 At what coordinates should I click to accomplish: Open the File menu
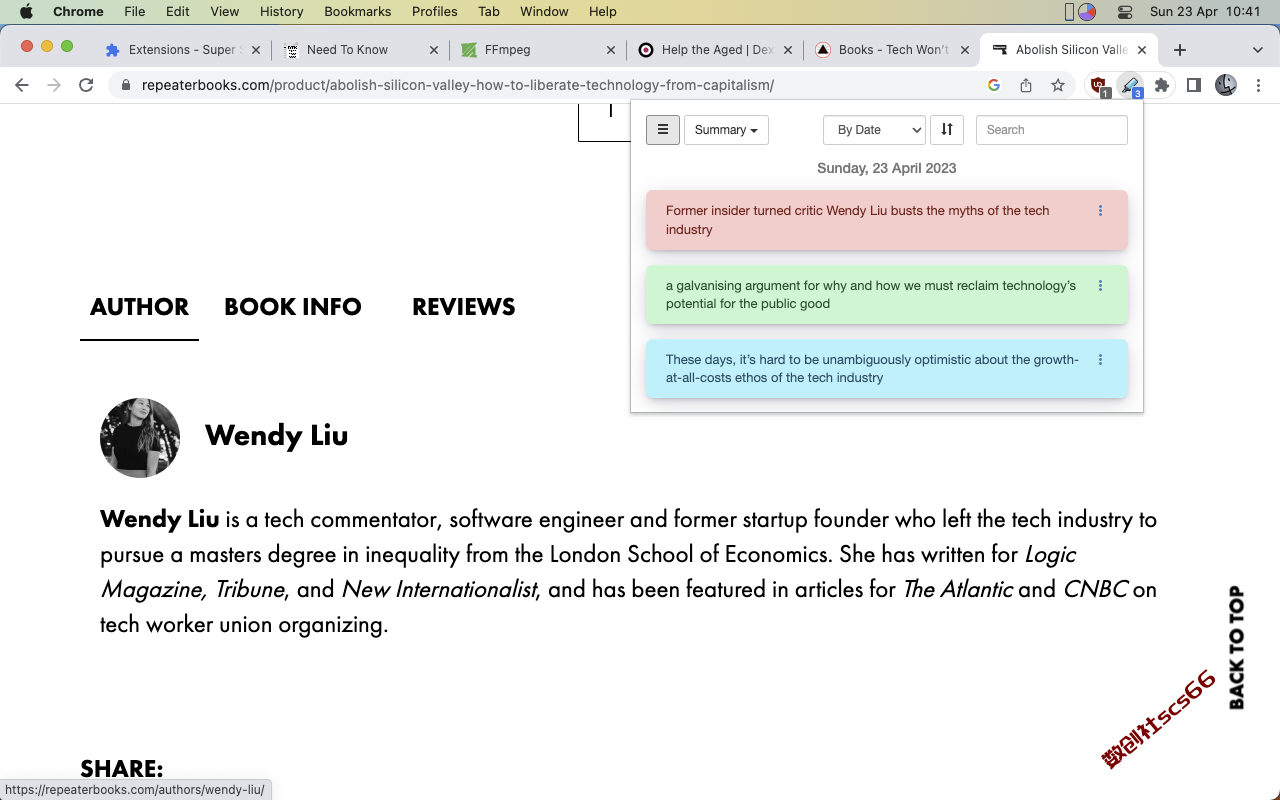(x=134, y=12)
